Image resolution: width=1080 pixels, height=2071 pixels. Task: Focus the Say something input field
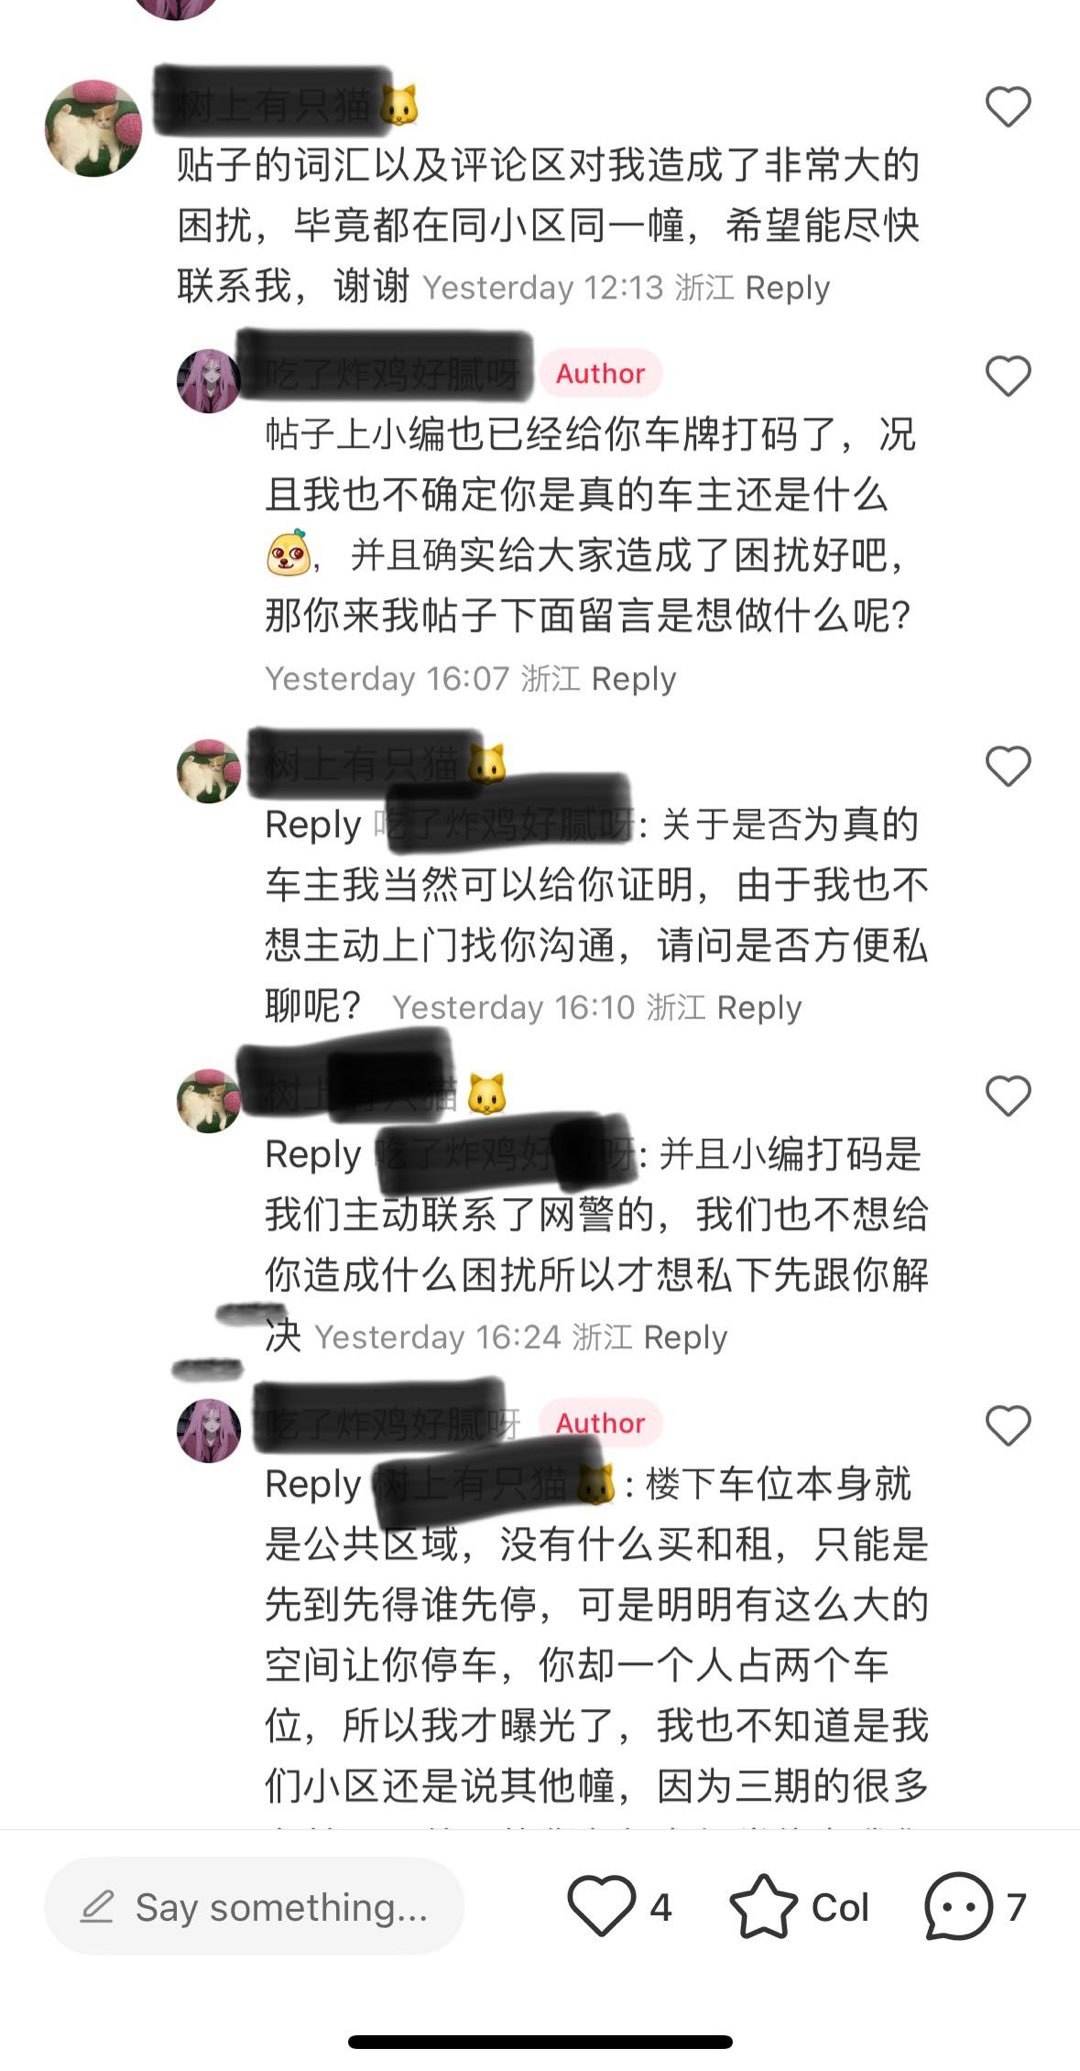pos(254,1906)
